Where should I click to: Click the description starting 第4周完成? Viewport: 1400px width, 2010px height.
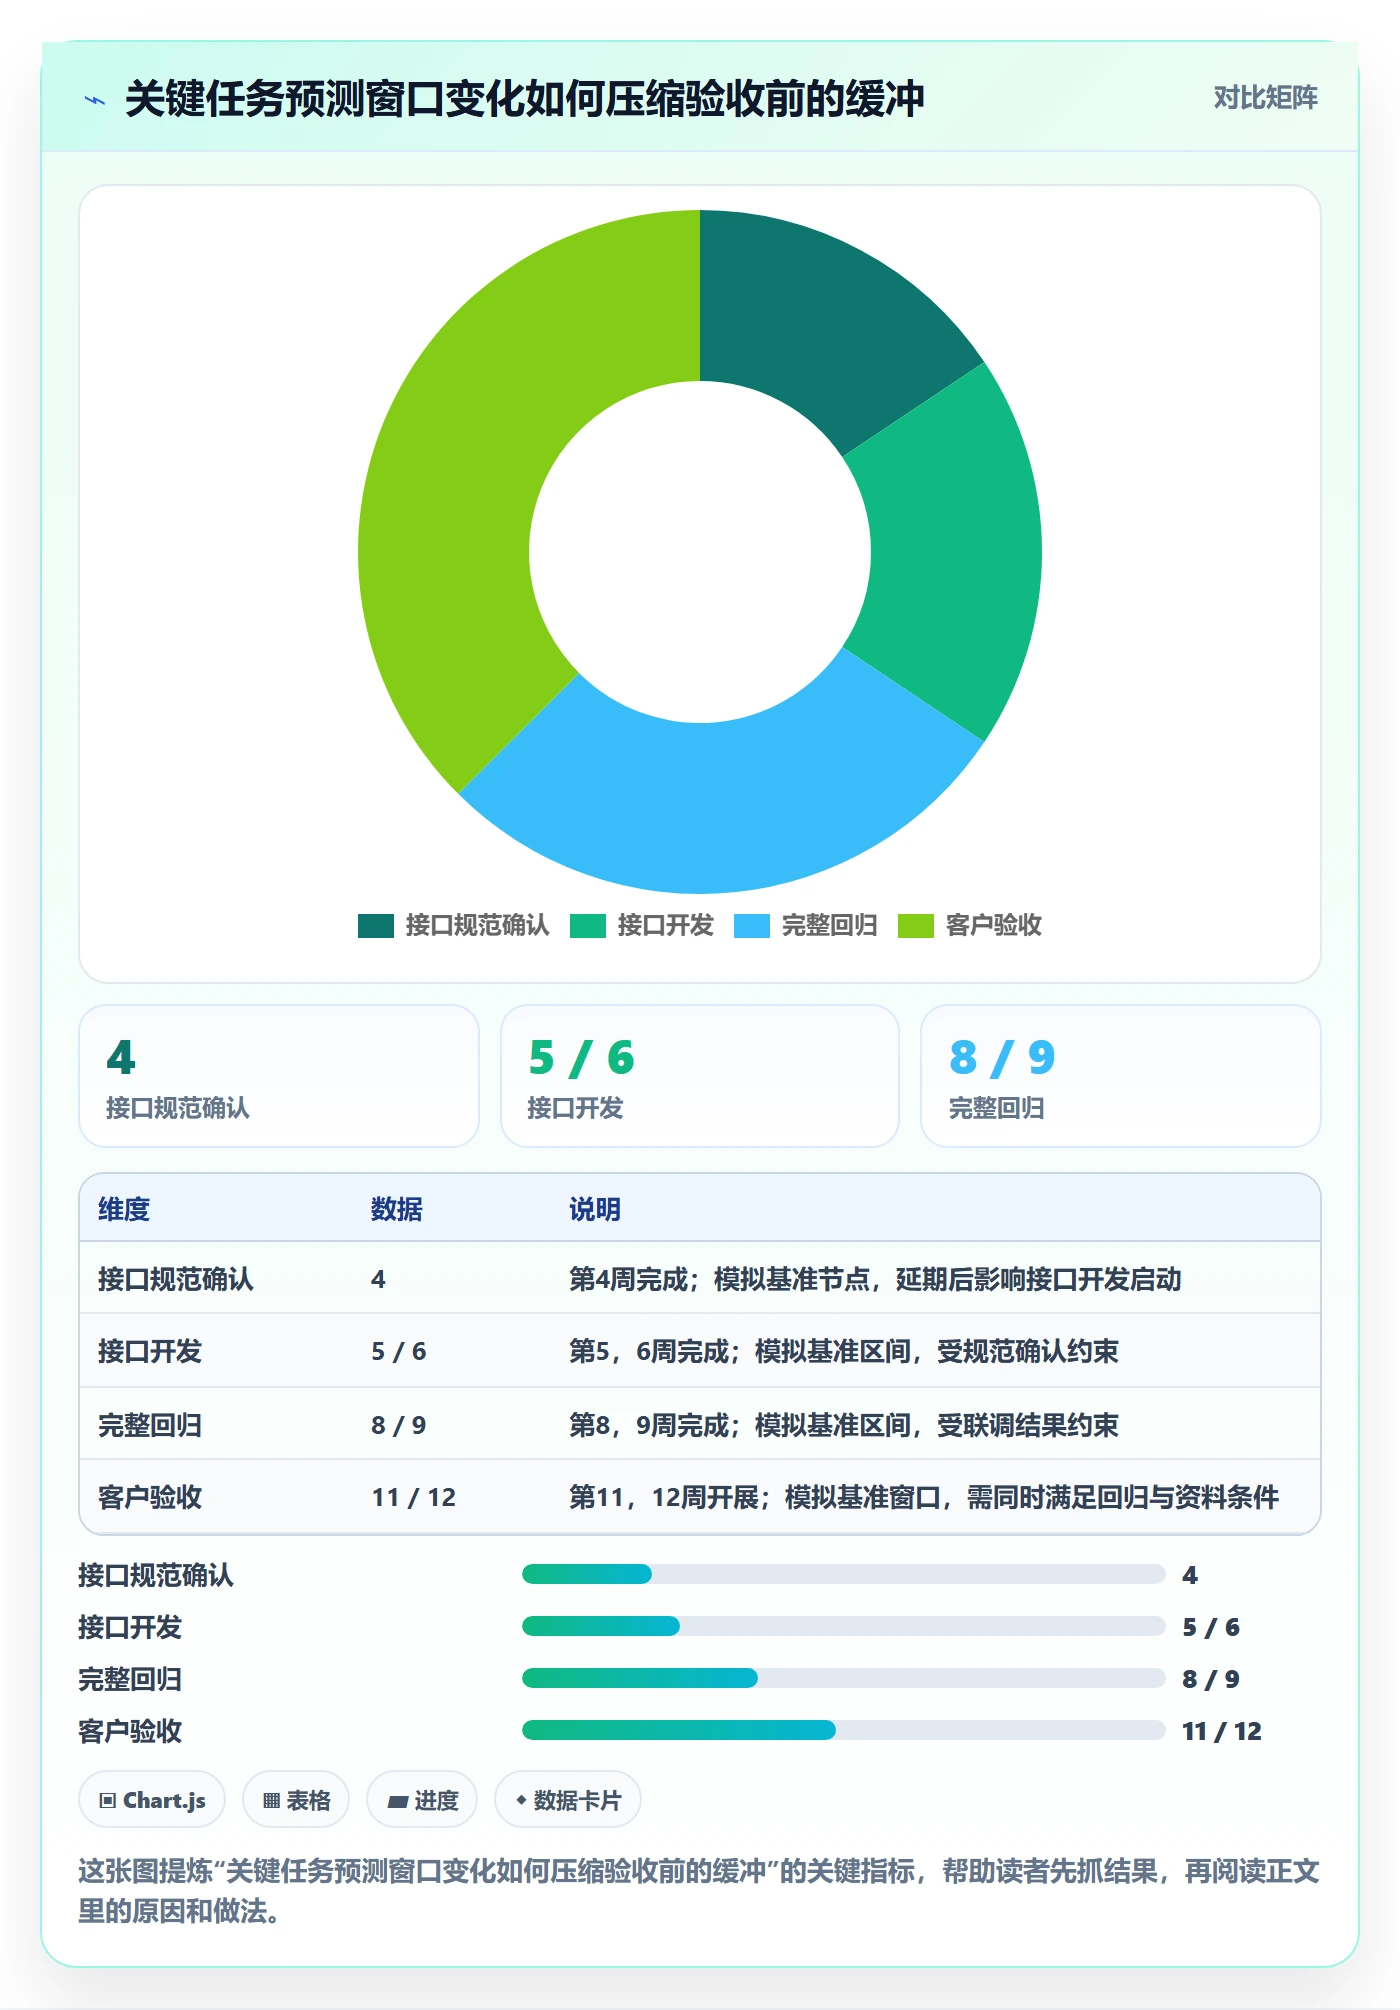[x=875, y=1279]
